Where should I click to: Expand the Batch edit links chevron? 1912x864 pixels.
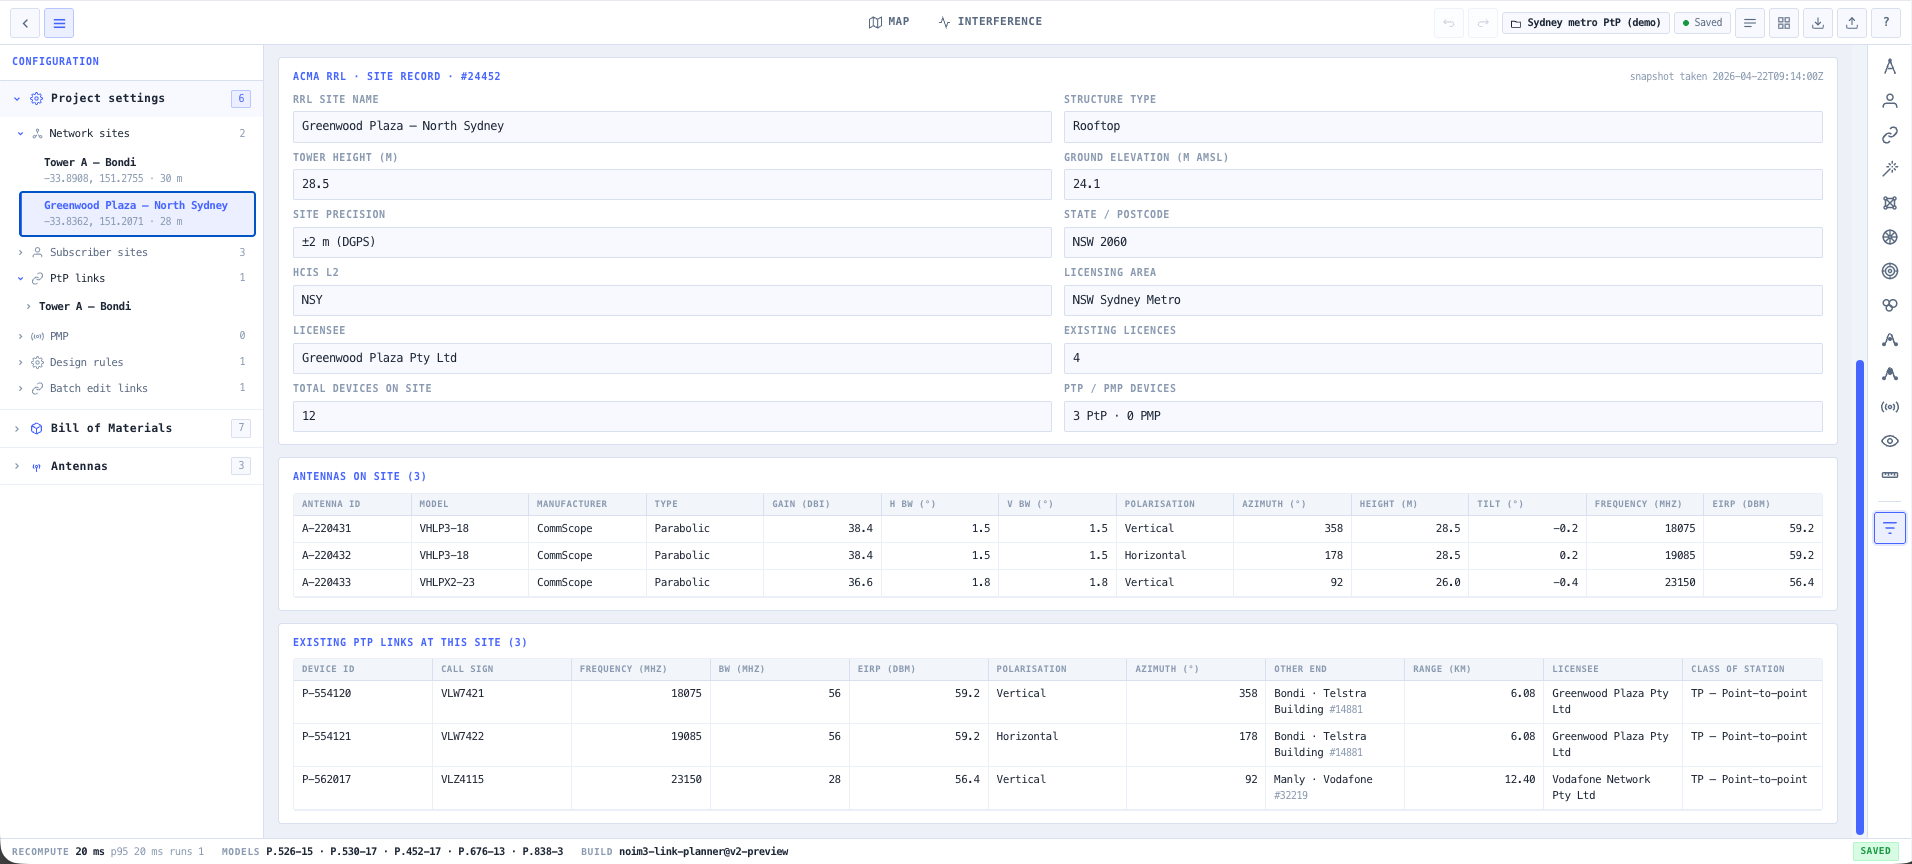[20, 389]
